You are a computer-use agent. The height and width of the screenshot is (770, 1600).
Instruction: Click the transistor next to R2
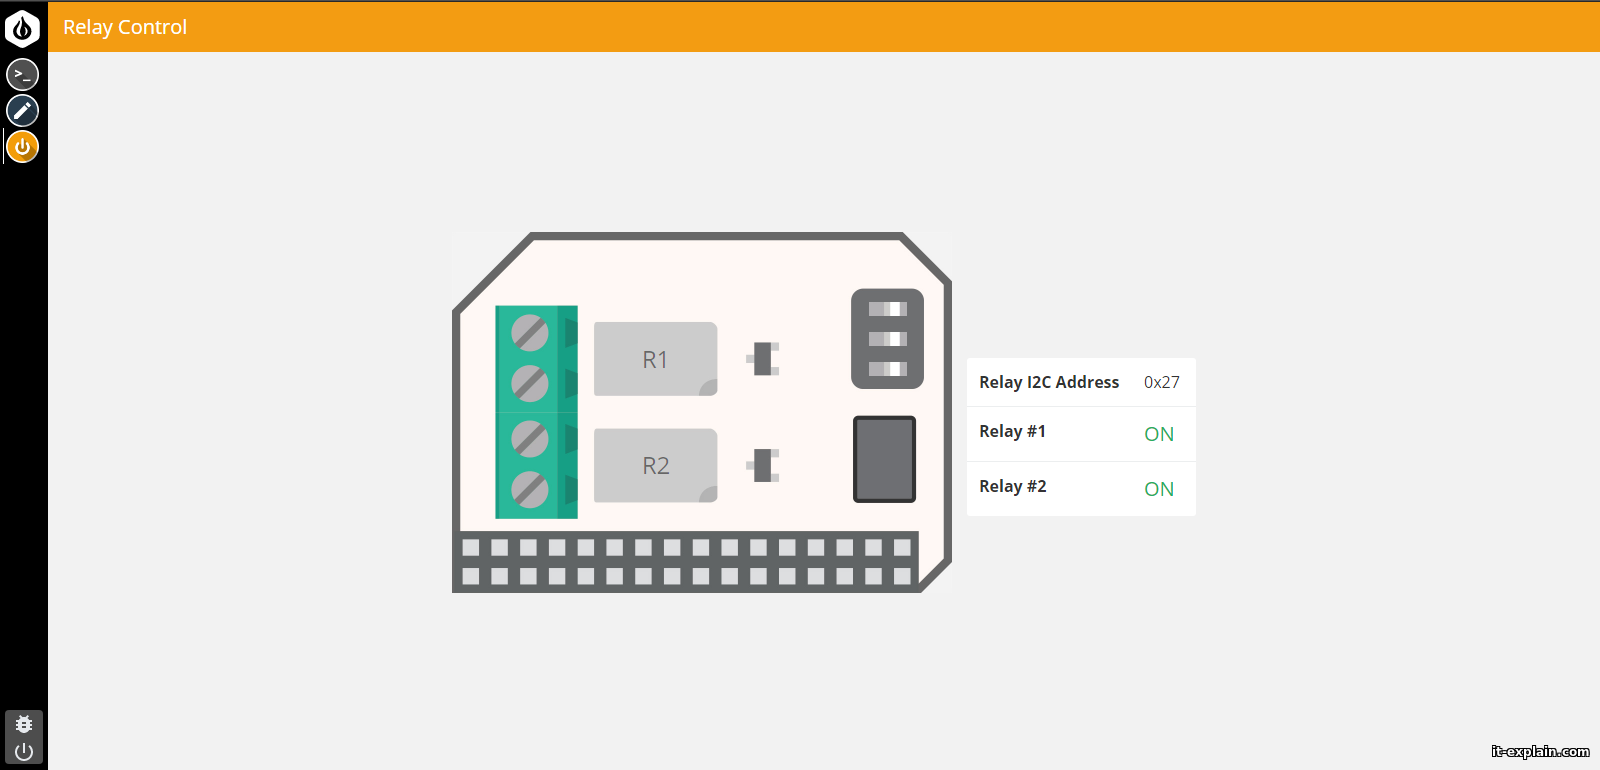[x=763, y=466]
